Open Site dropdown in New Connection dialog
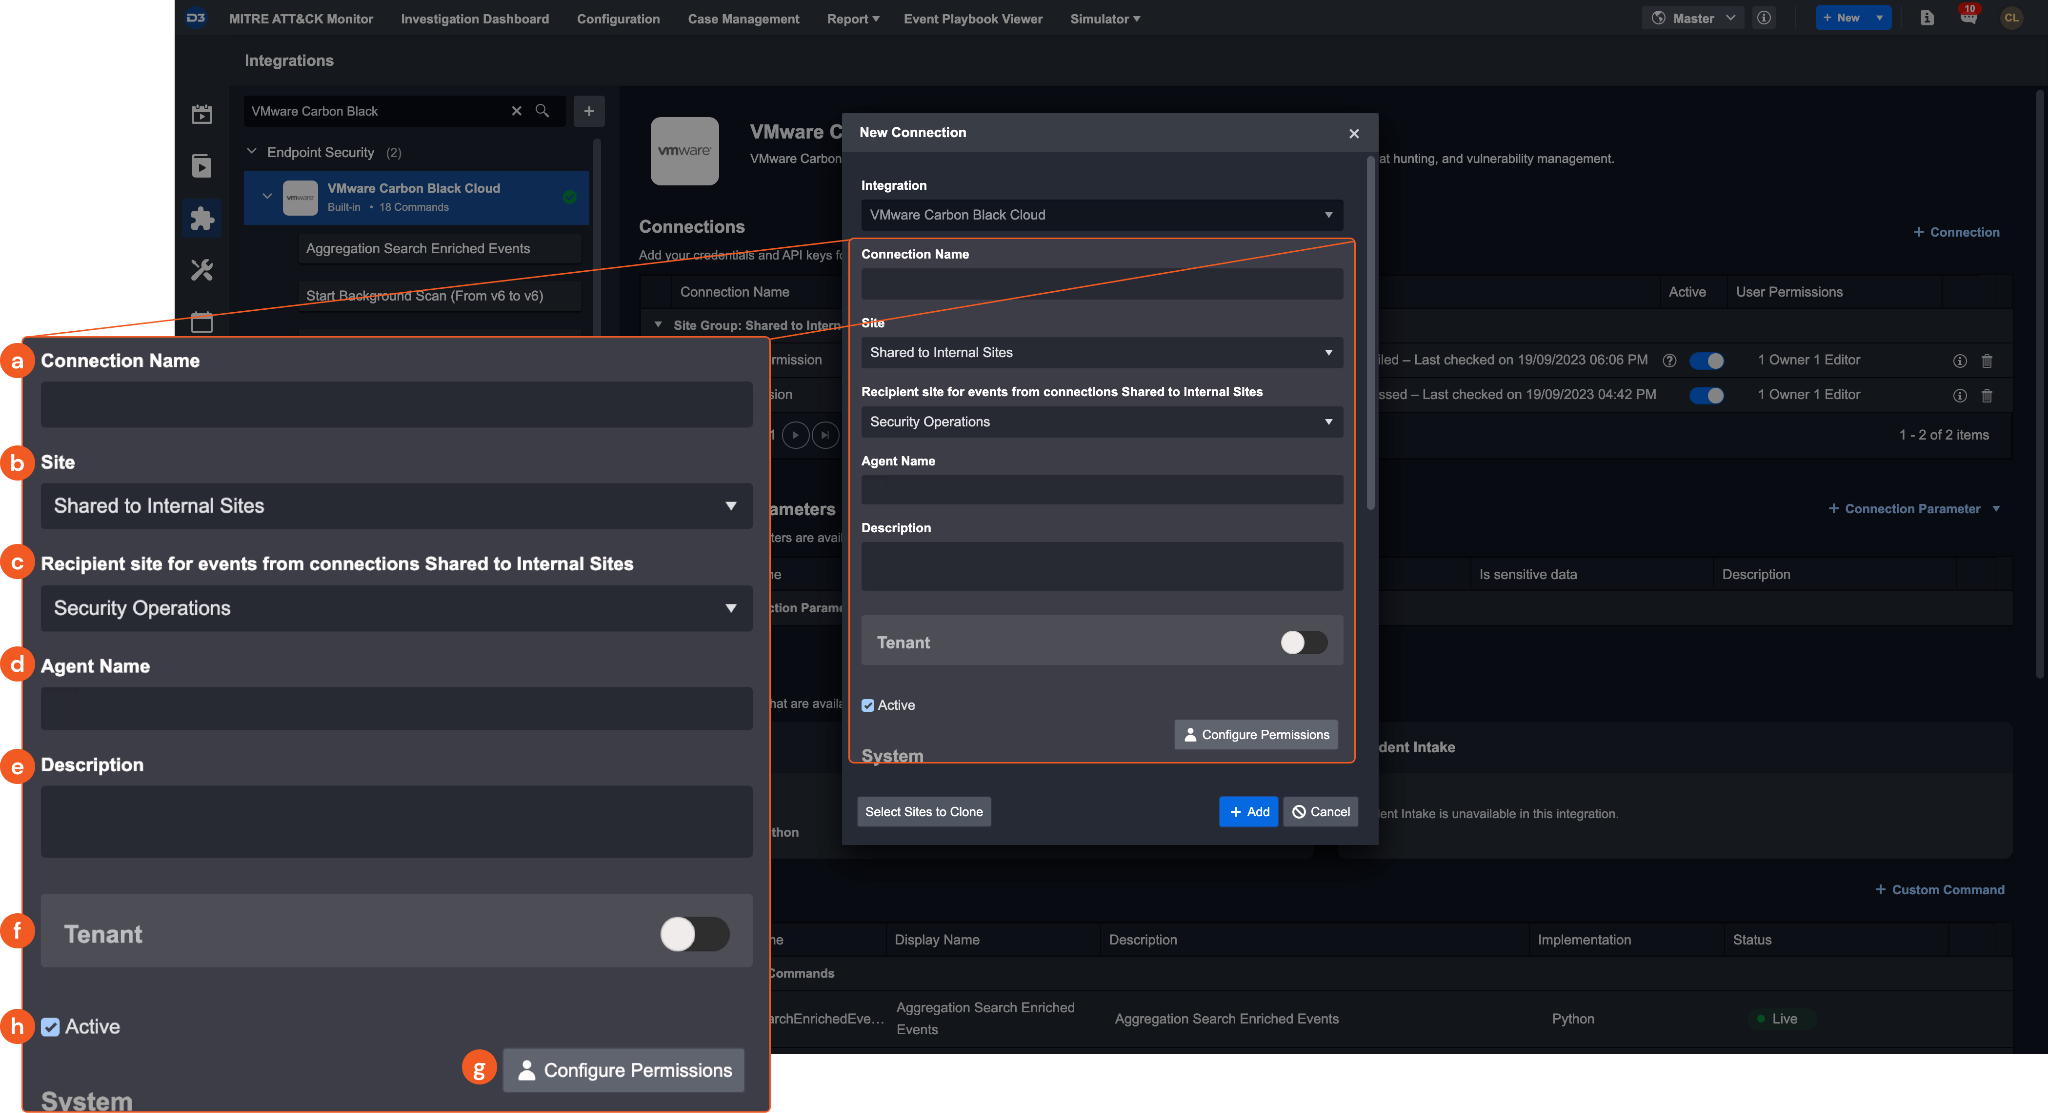Image resolution: width=2048 pixels, height=1113 pixels. [1102, 352]
